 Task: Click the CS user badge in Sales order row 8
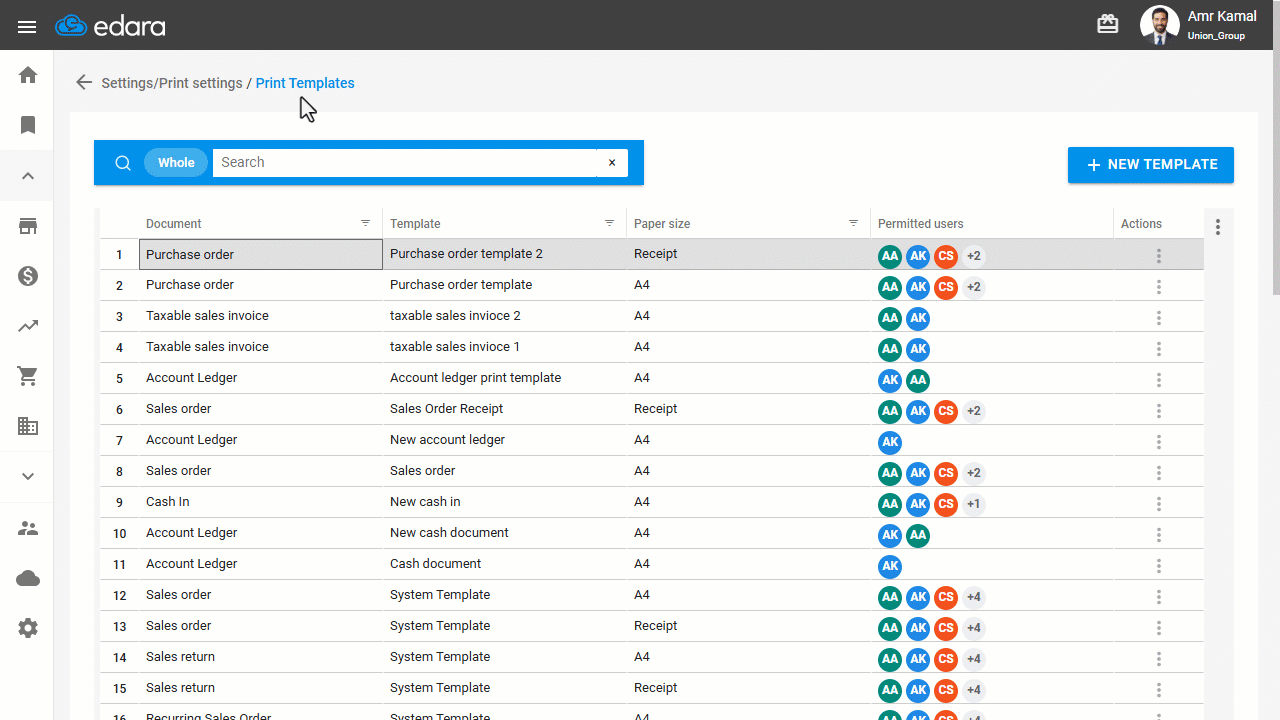[946, 473]
